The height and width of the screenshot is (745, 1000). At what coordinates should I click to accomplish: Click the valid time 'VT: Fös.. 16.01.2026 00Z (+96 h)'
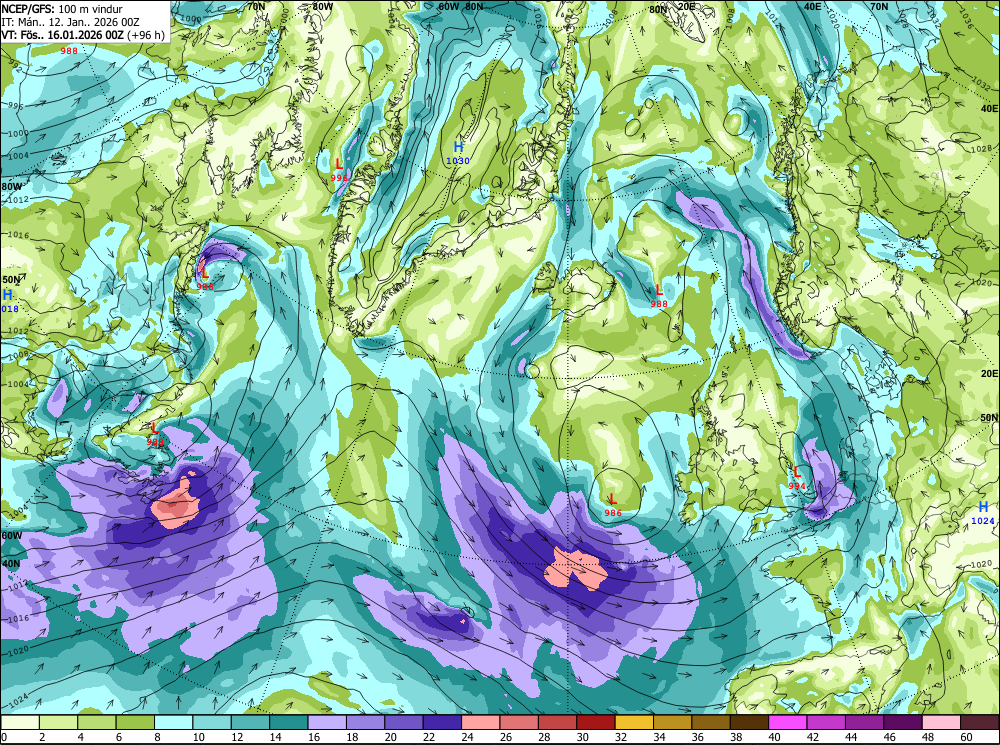[83, 34]
